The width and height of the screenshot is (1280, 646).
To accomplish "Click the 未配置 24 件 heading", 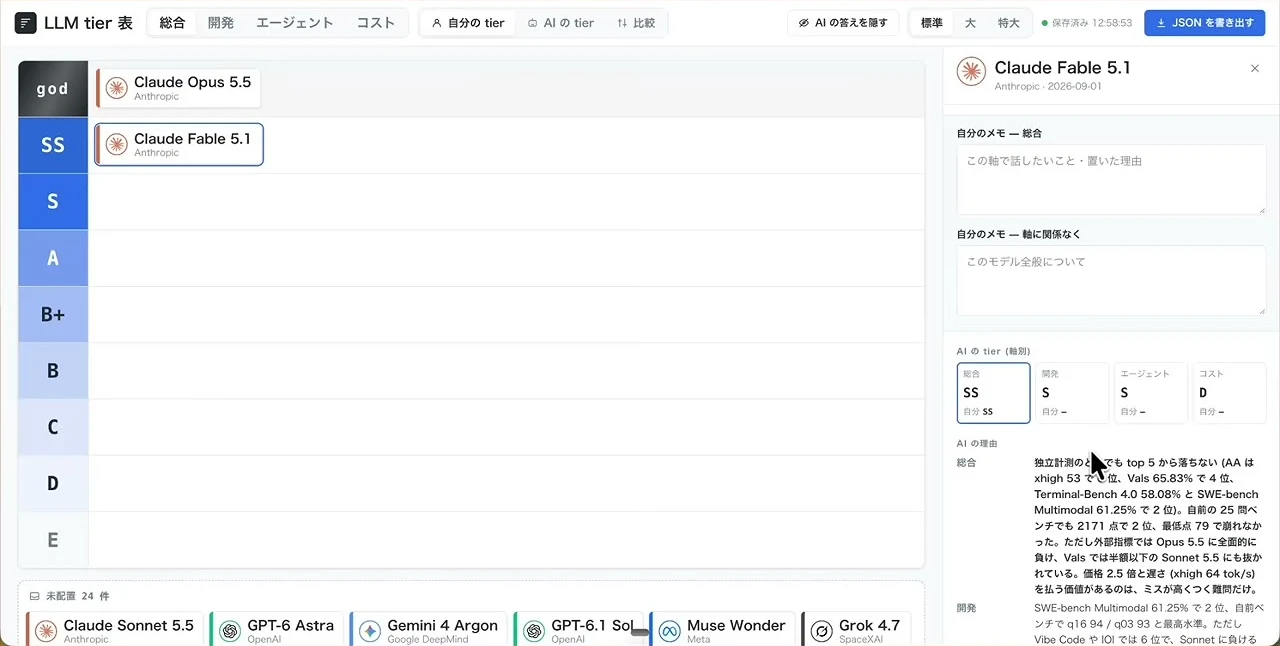I will pos(77,596).
